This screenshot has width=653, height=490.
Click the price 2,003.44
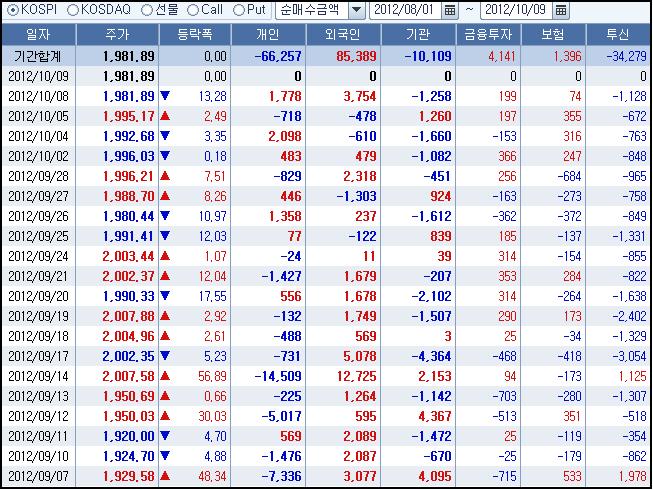pos(129,256)
